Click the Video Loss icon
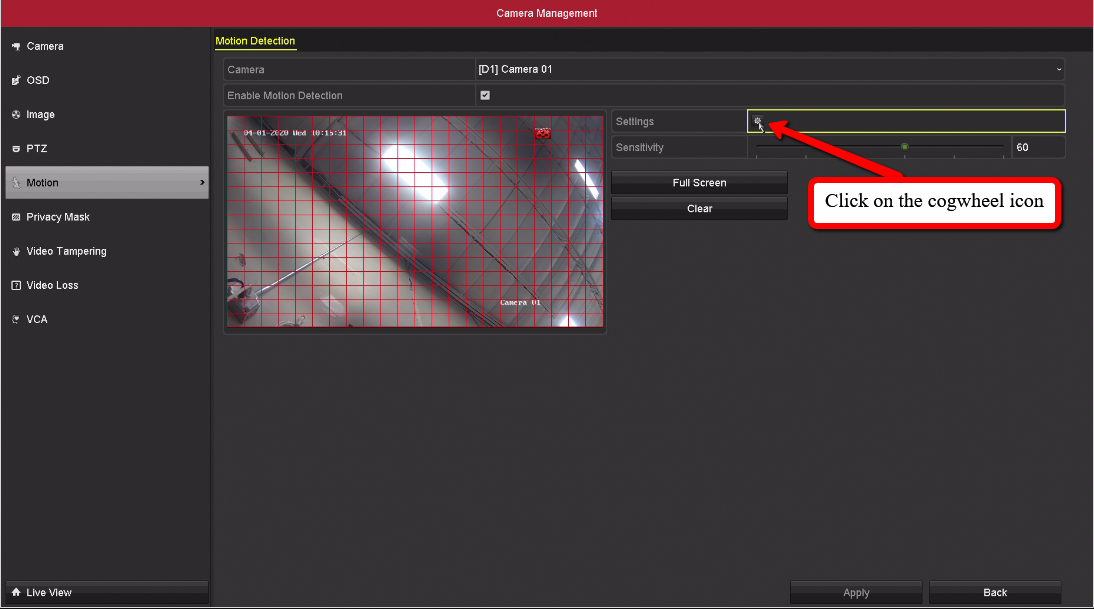Viewport: 1094px width, 609px height. tap(16, 286)
